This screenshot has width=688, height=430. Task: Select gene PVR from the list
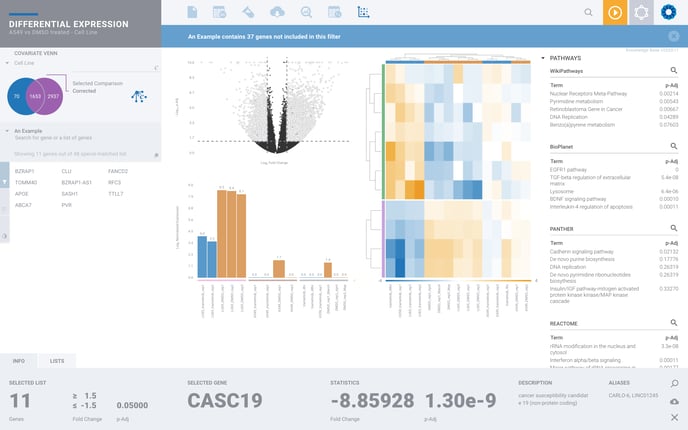tap(66, 205)
